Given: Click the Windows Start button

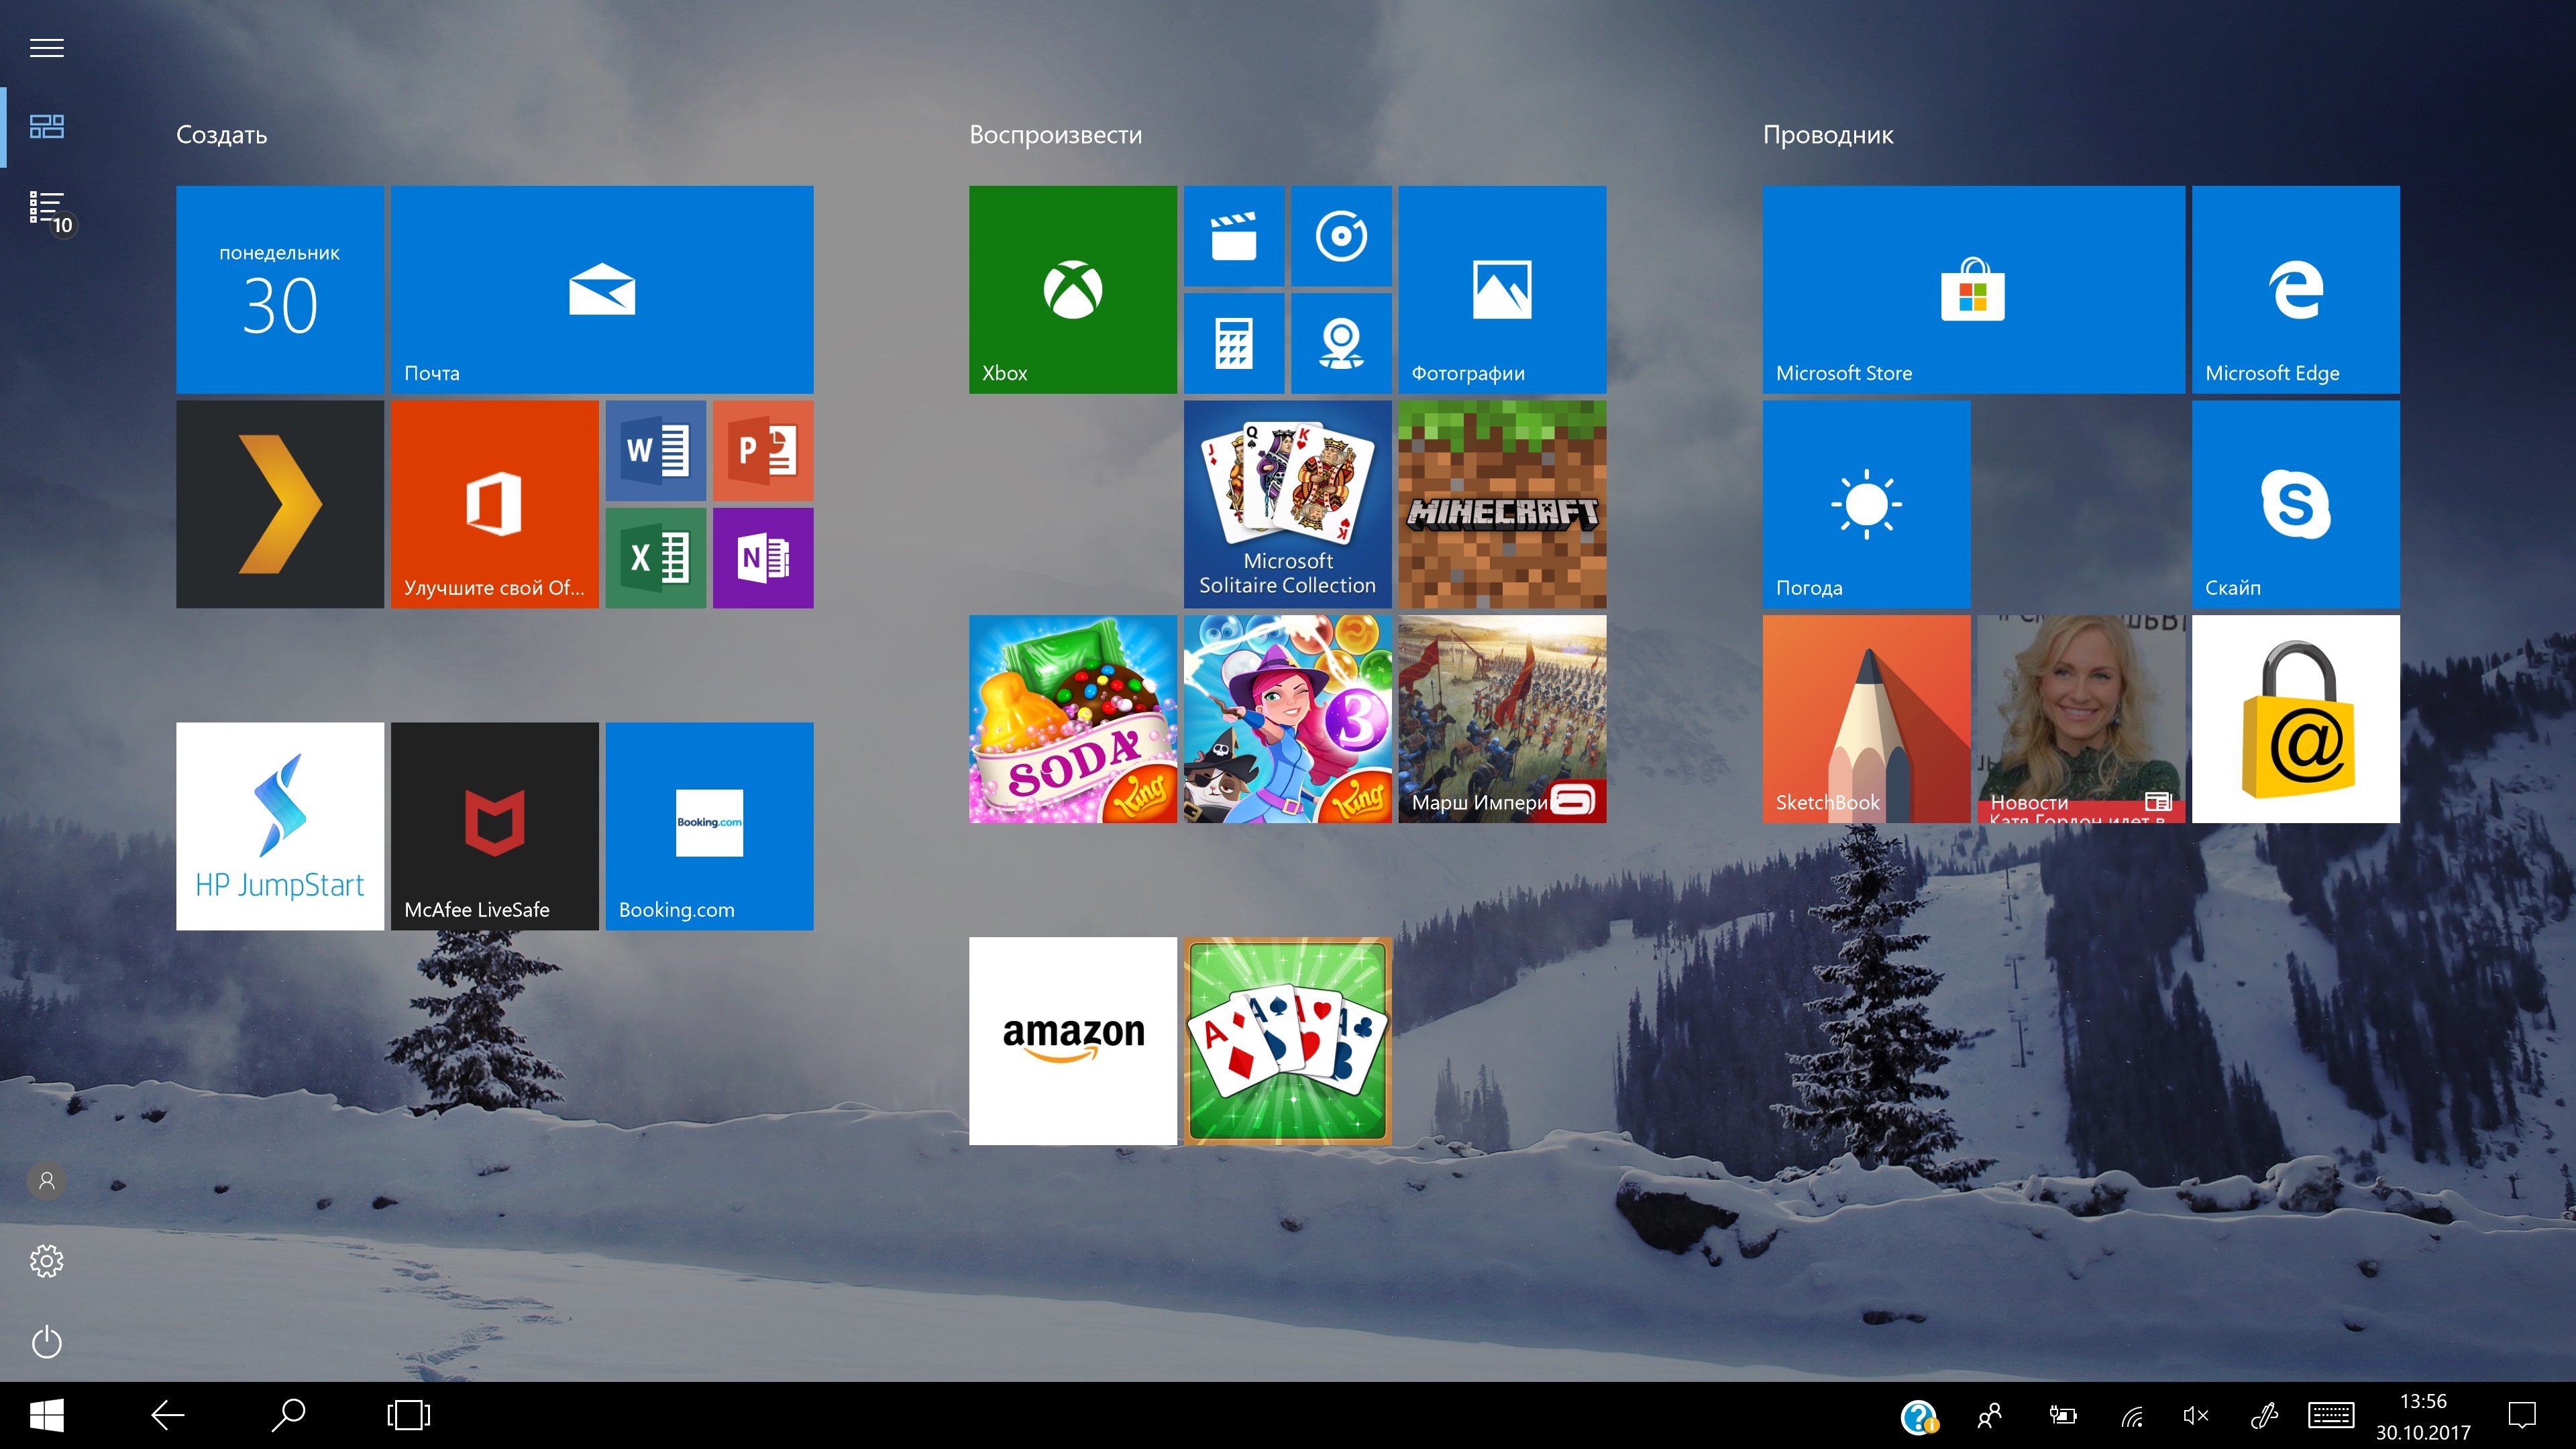Looking at the screenshot, I should click(46, 1415).
